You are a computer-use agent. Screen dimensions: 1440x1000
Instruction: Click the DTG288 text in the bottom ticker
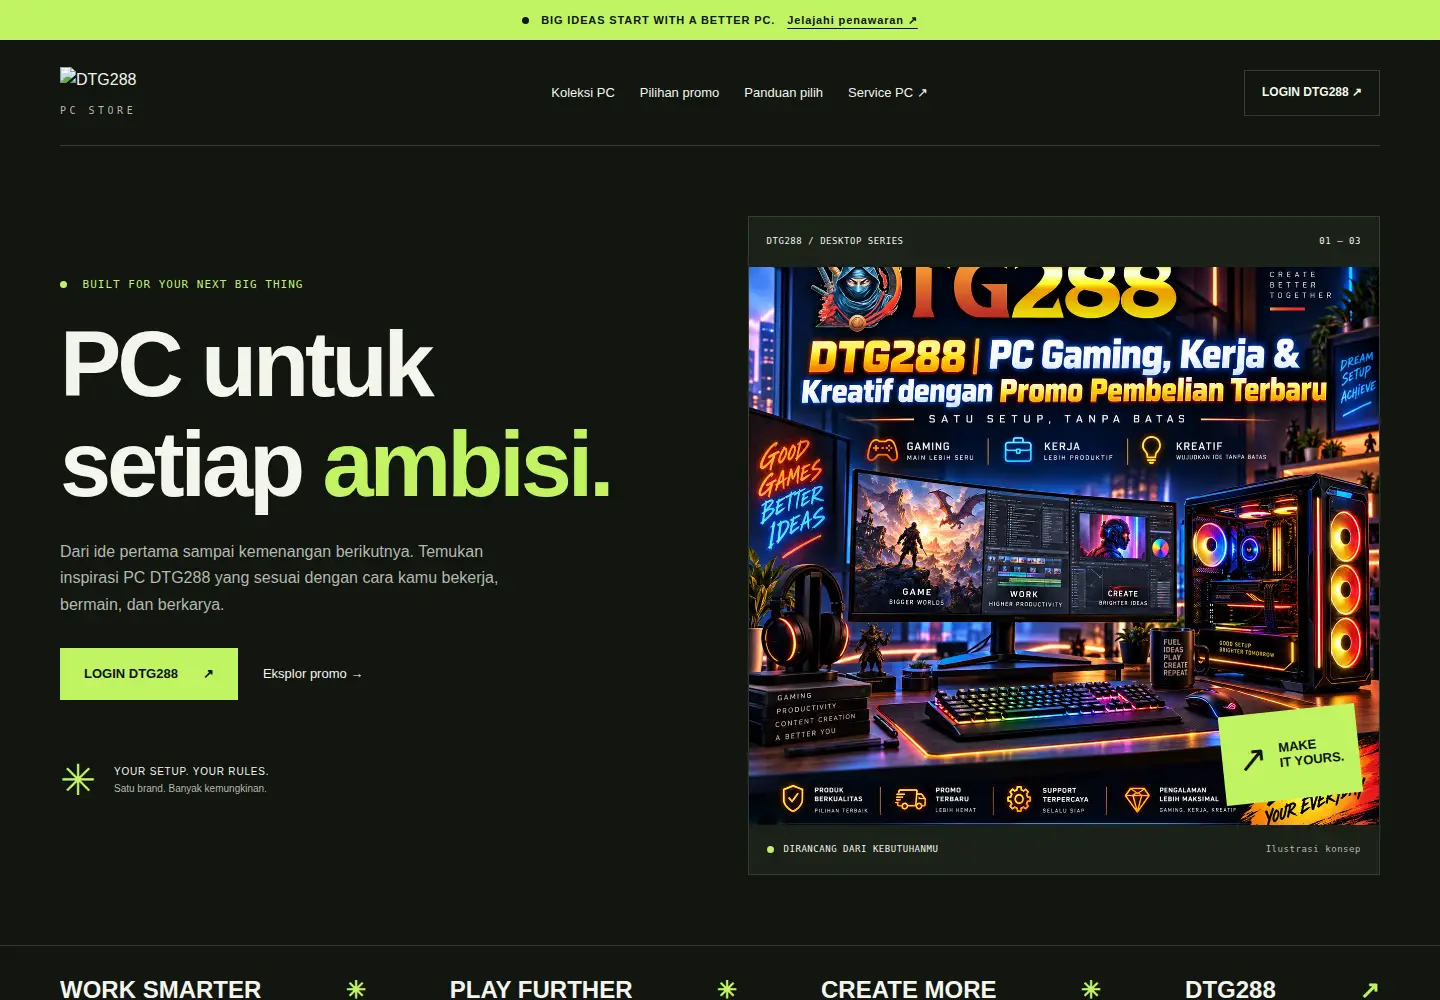[1230, 989]
